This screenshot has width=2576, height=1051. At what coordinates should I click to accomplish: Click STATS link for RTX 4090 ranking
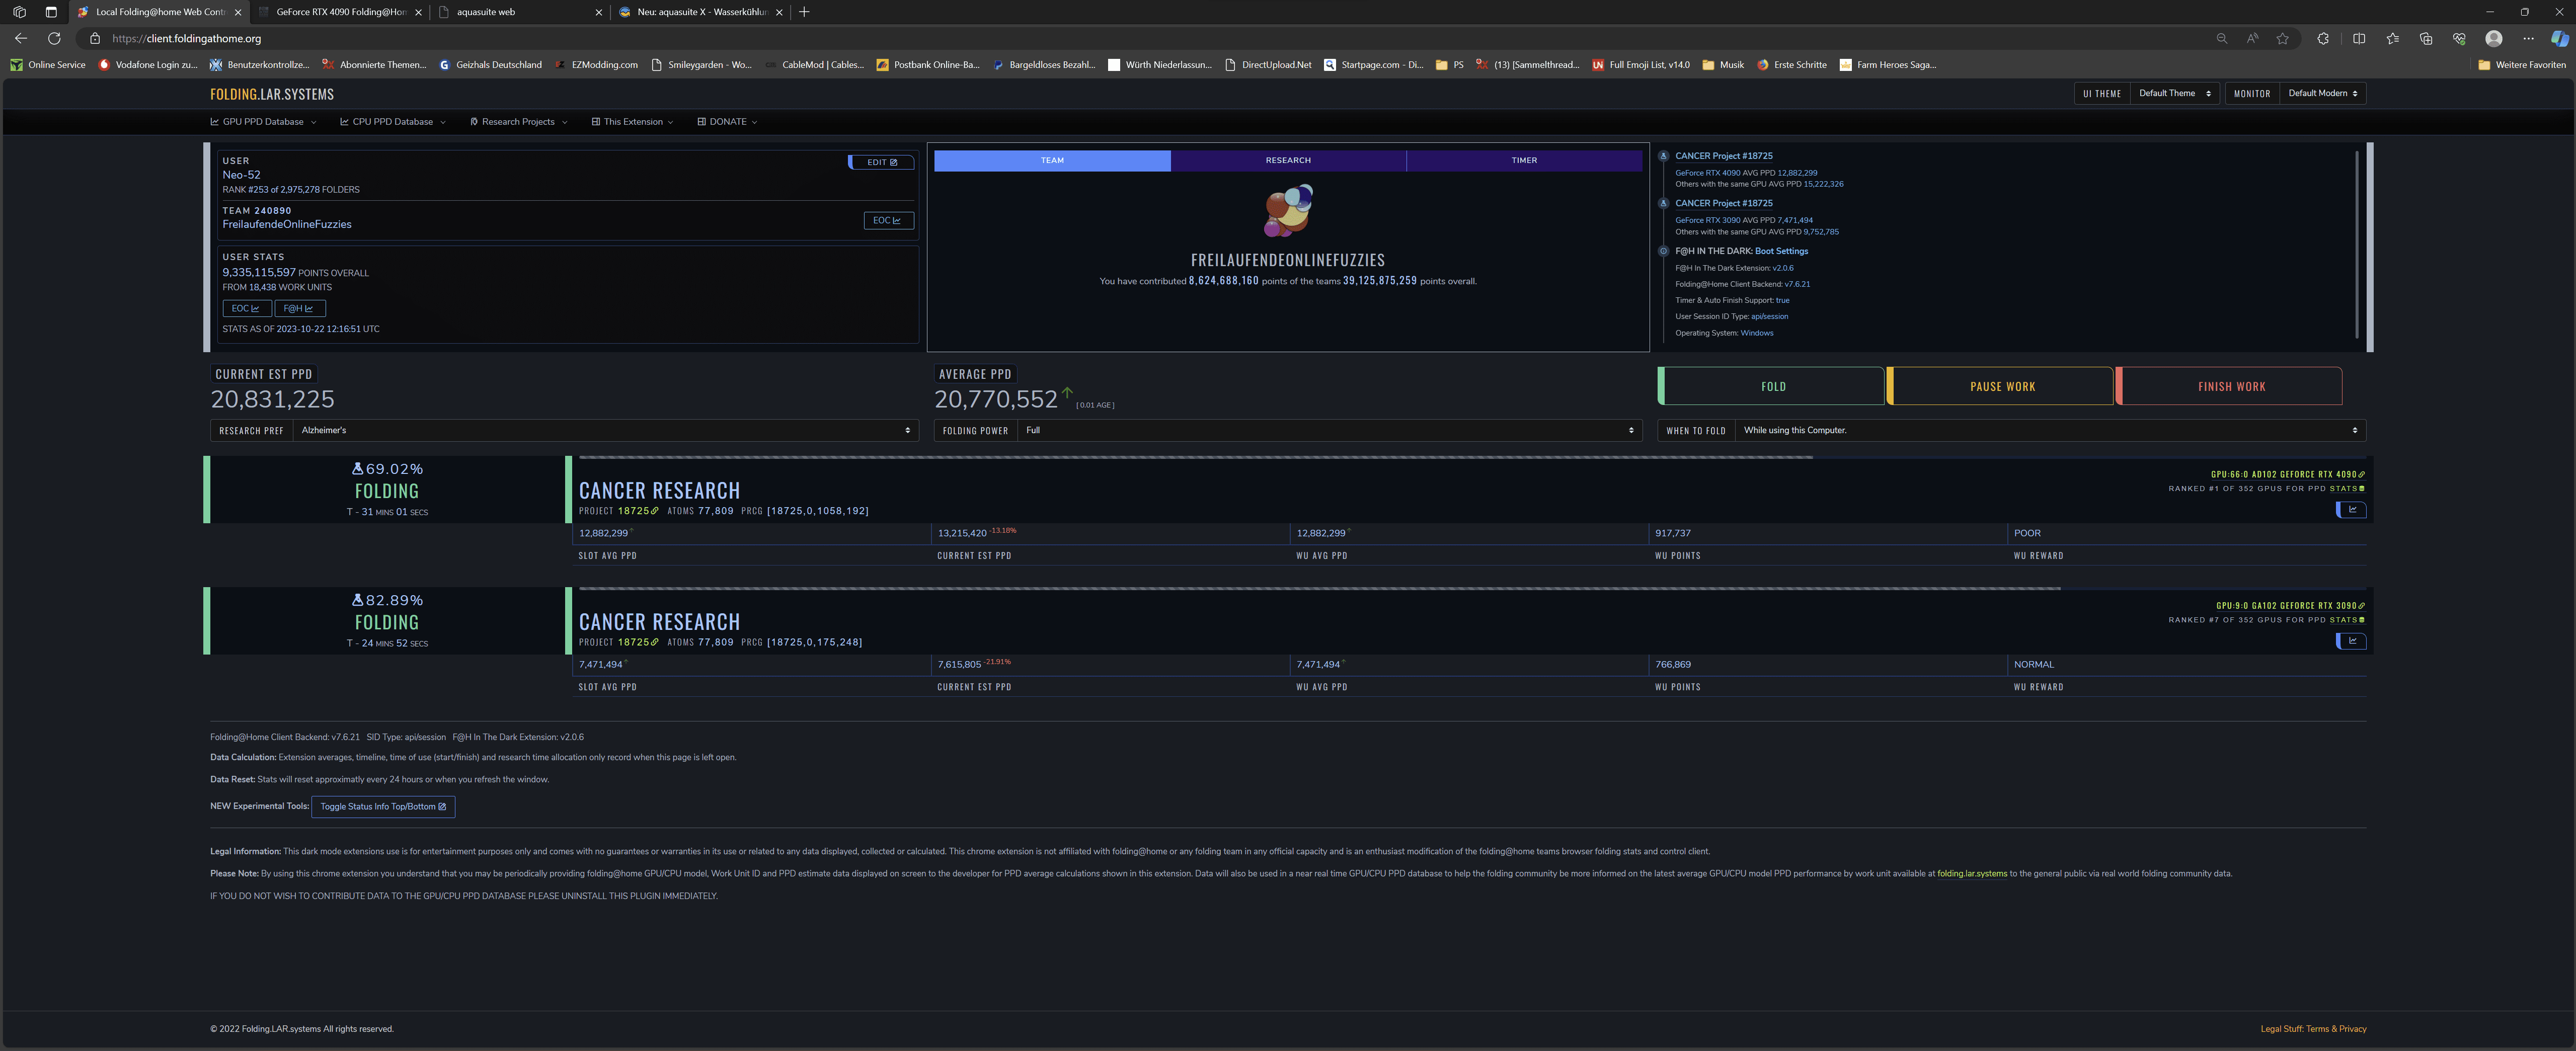[x=2346, y=489]
